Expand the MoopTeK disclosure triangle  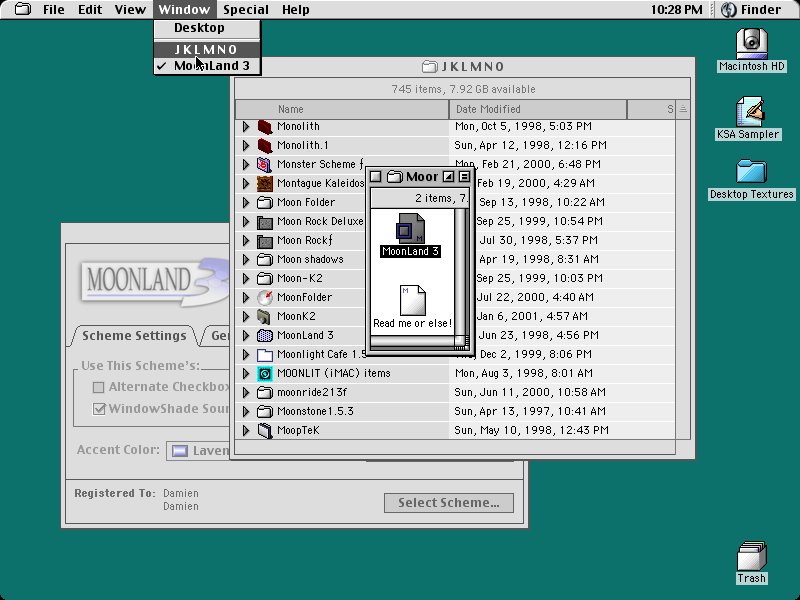(246, 431)
